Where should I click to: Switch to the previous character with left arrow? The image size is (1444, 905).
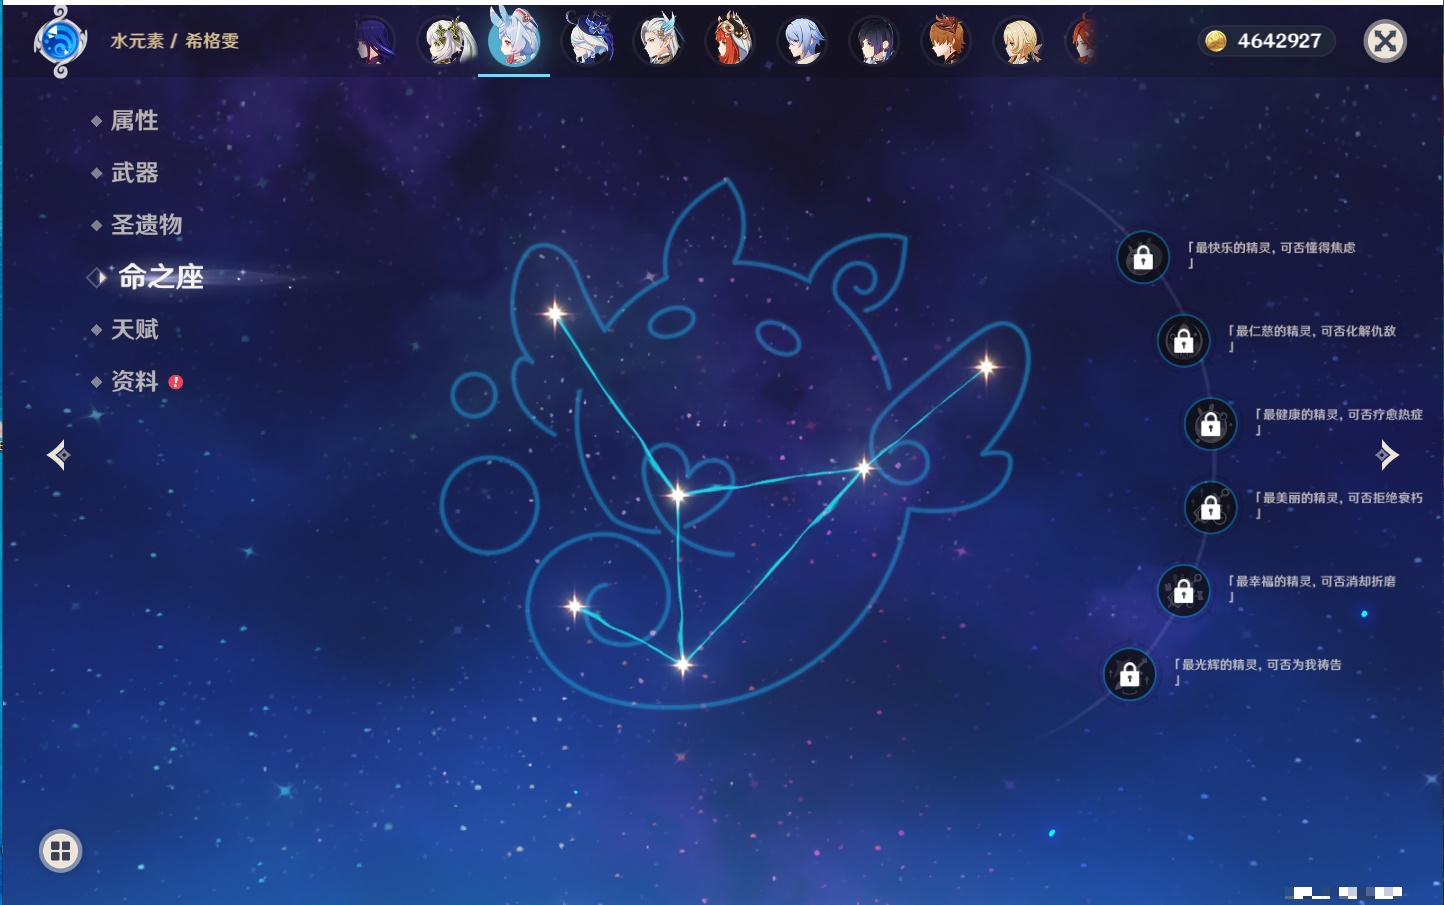(x=58, y=455)
